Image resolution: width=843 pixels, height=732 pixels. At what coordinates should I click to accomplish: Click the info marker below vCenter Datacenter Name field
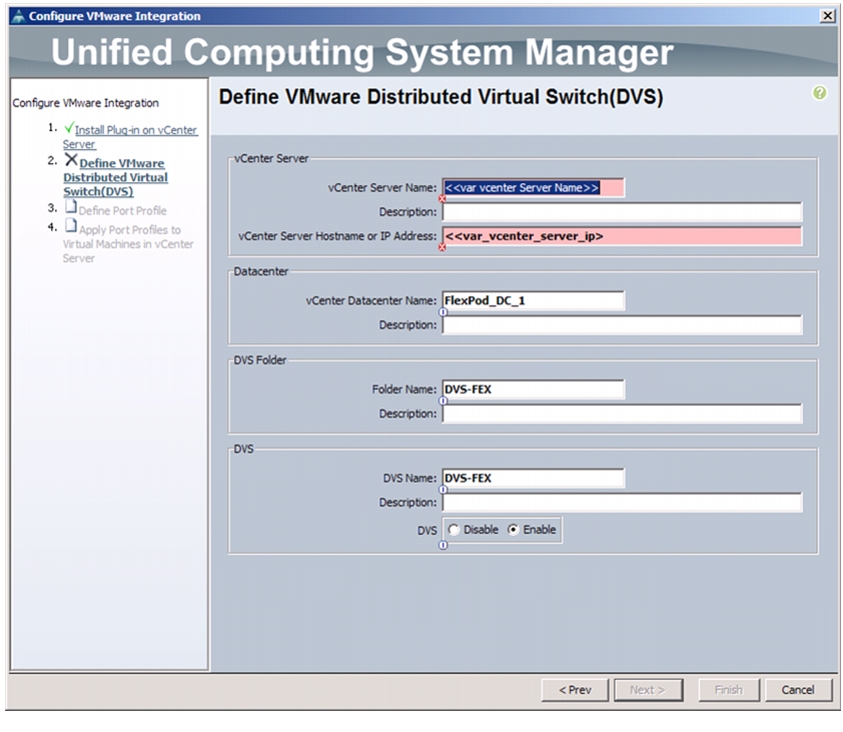tap(443, 312)
